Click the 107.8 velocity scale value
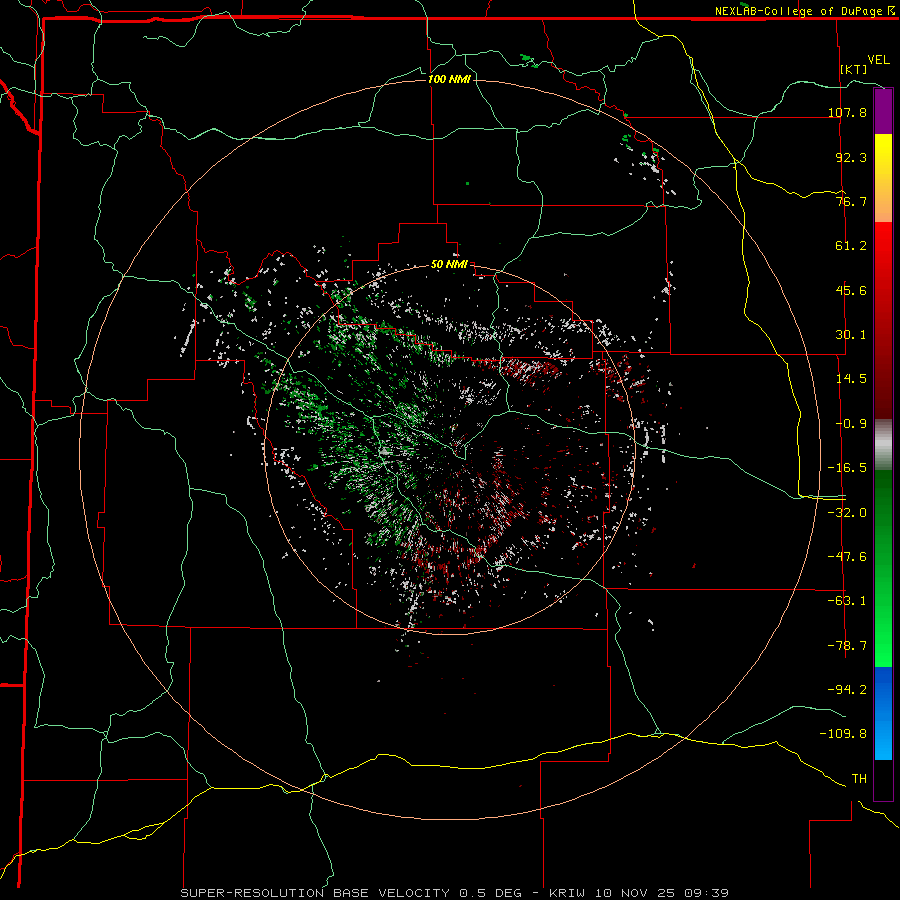Viewport: 900px width, 900px height. [x=847, y=112]
